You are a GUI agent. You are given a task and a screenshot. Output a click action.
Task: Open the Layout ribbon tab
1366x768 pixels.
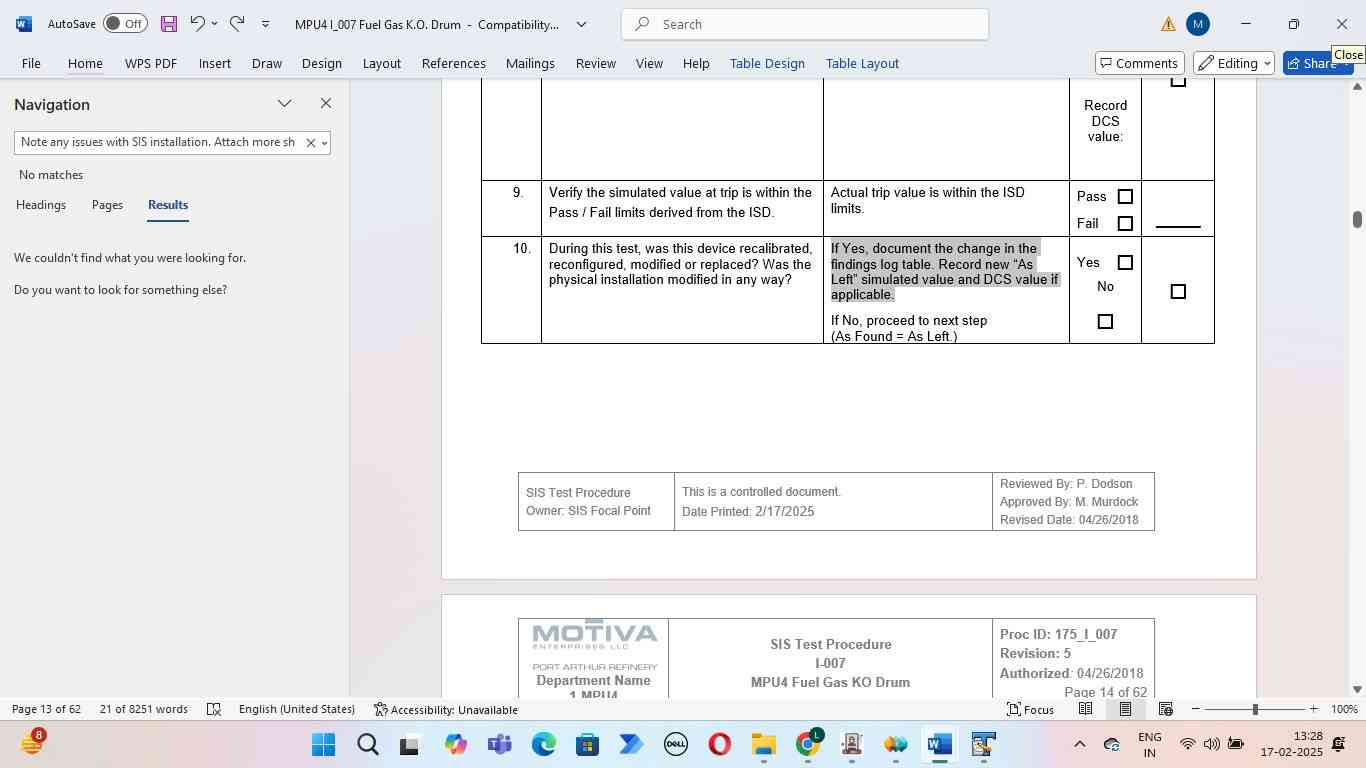pyautogui.click(x=381, y=63)
